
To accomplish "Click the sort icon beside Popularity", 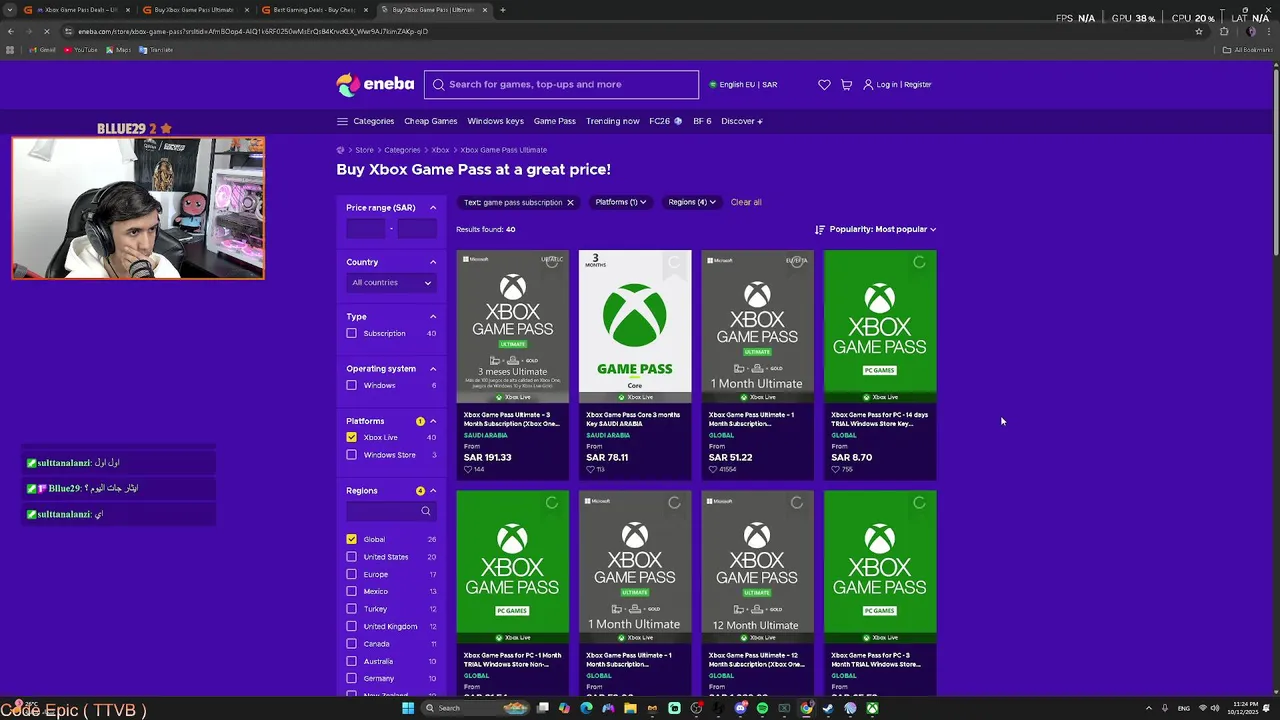I will pyautogui.click(x=820, y=229).
